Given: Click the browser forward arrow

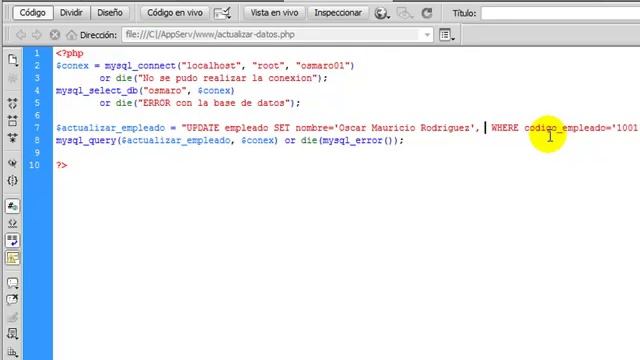Looking at the screenshot, I should [37, 35].
